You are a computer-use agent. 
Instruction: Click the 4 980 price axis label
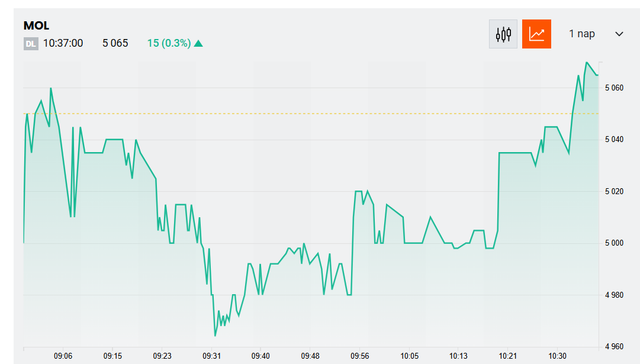tap(614, 295)
